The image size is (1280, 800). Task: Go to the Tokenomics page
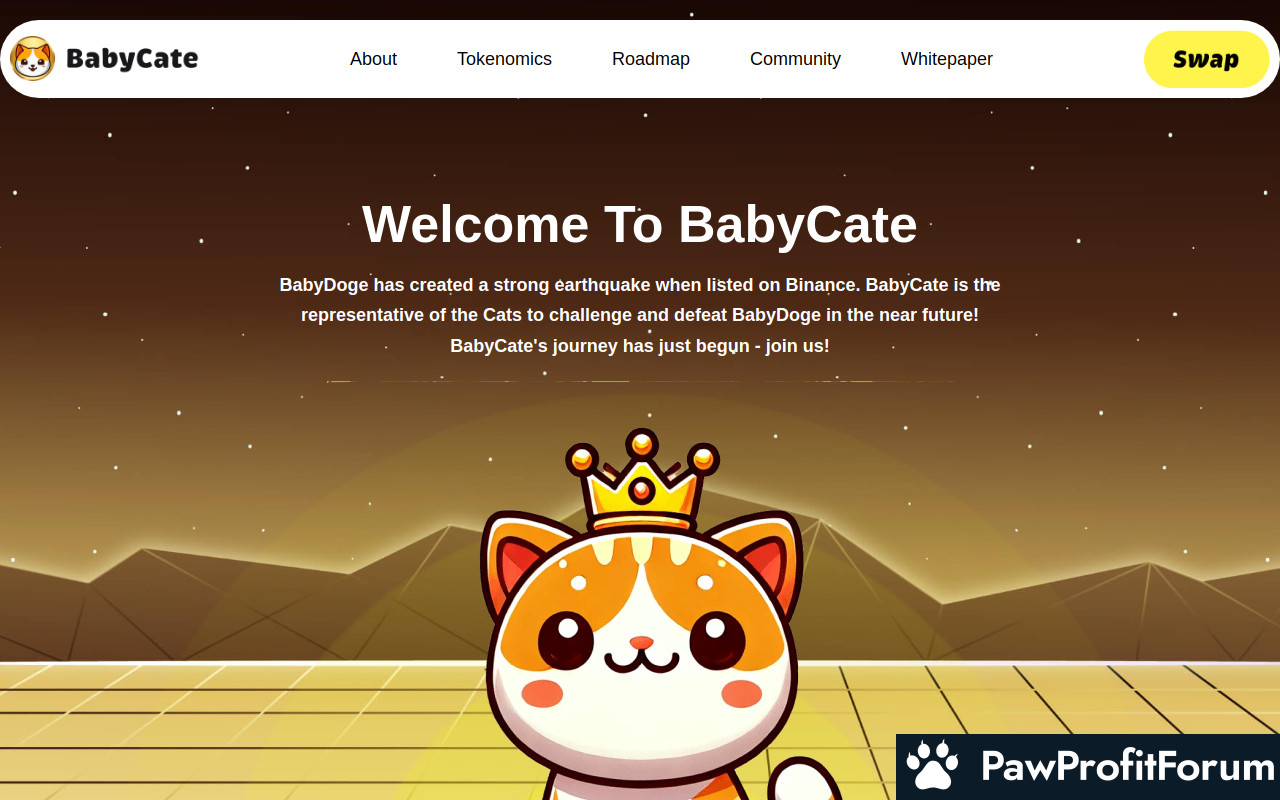(504, 59)
